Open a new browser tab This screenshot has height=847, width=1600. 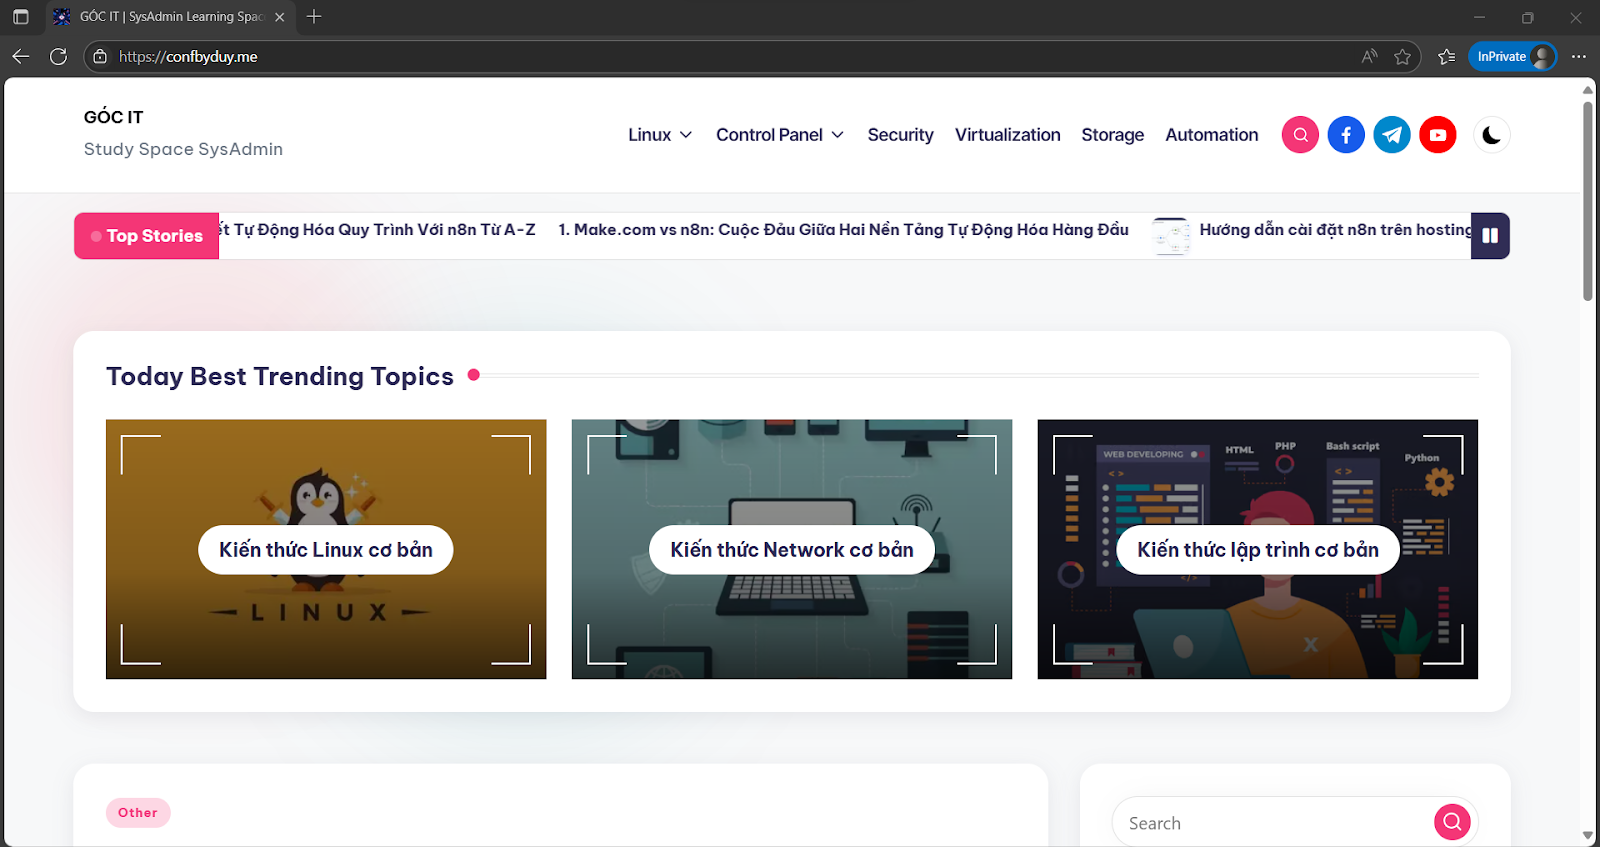[x=314, y=17]
